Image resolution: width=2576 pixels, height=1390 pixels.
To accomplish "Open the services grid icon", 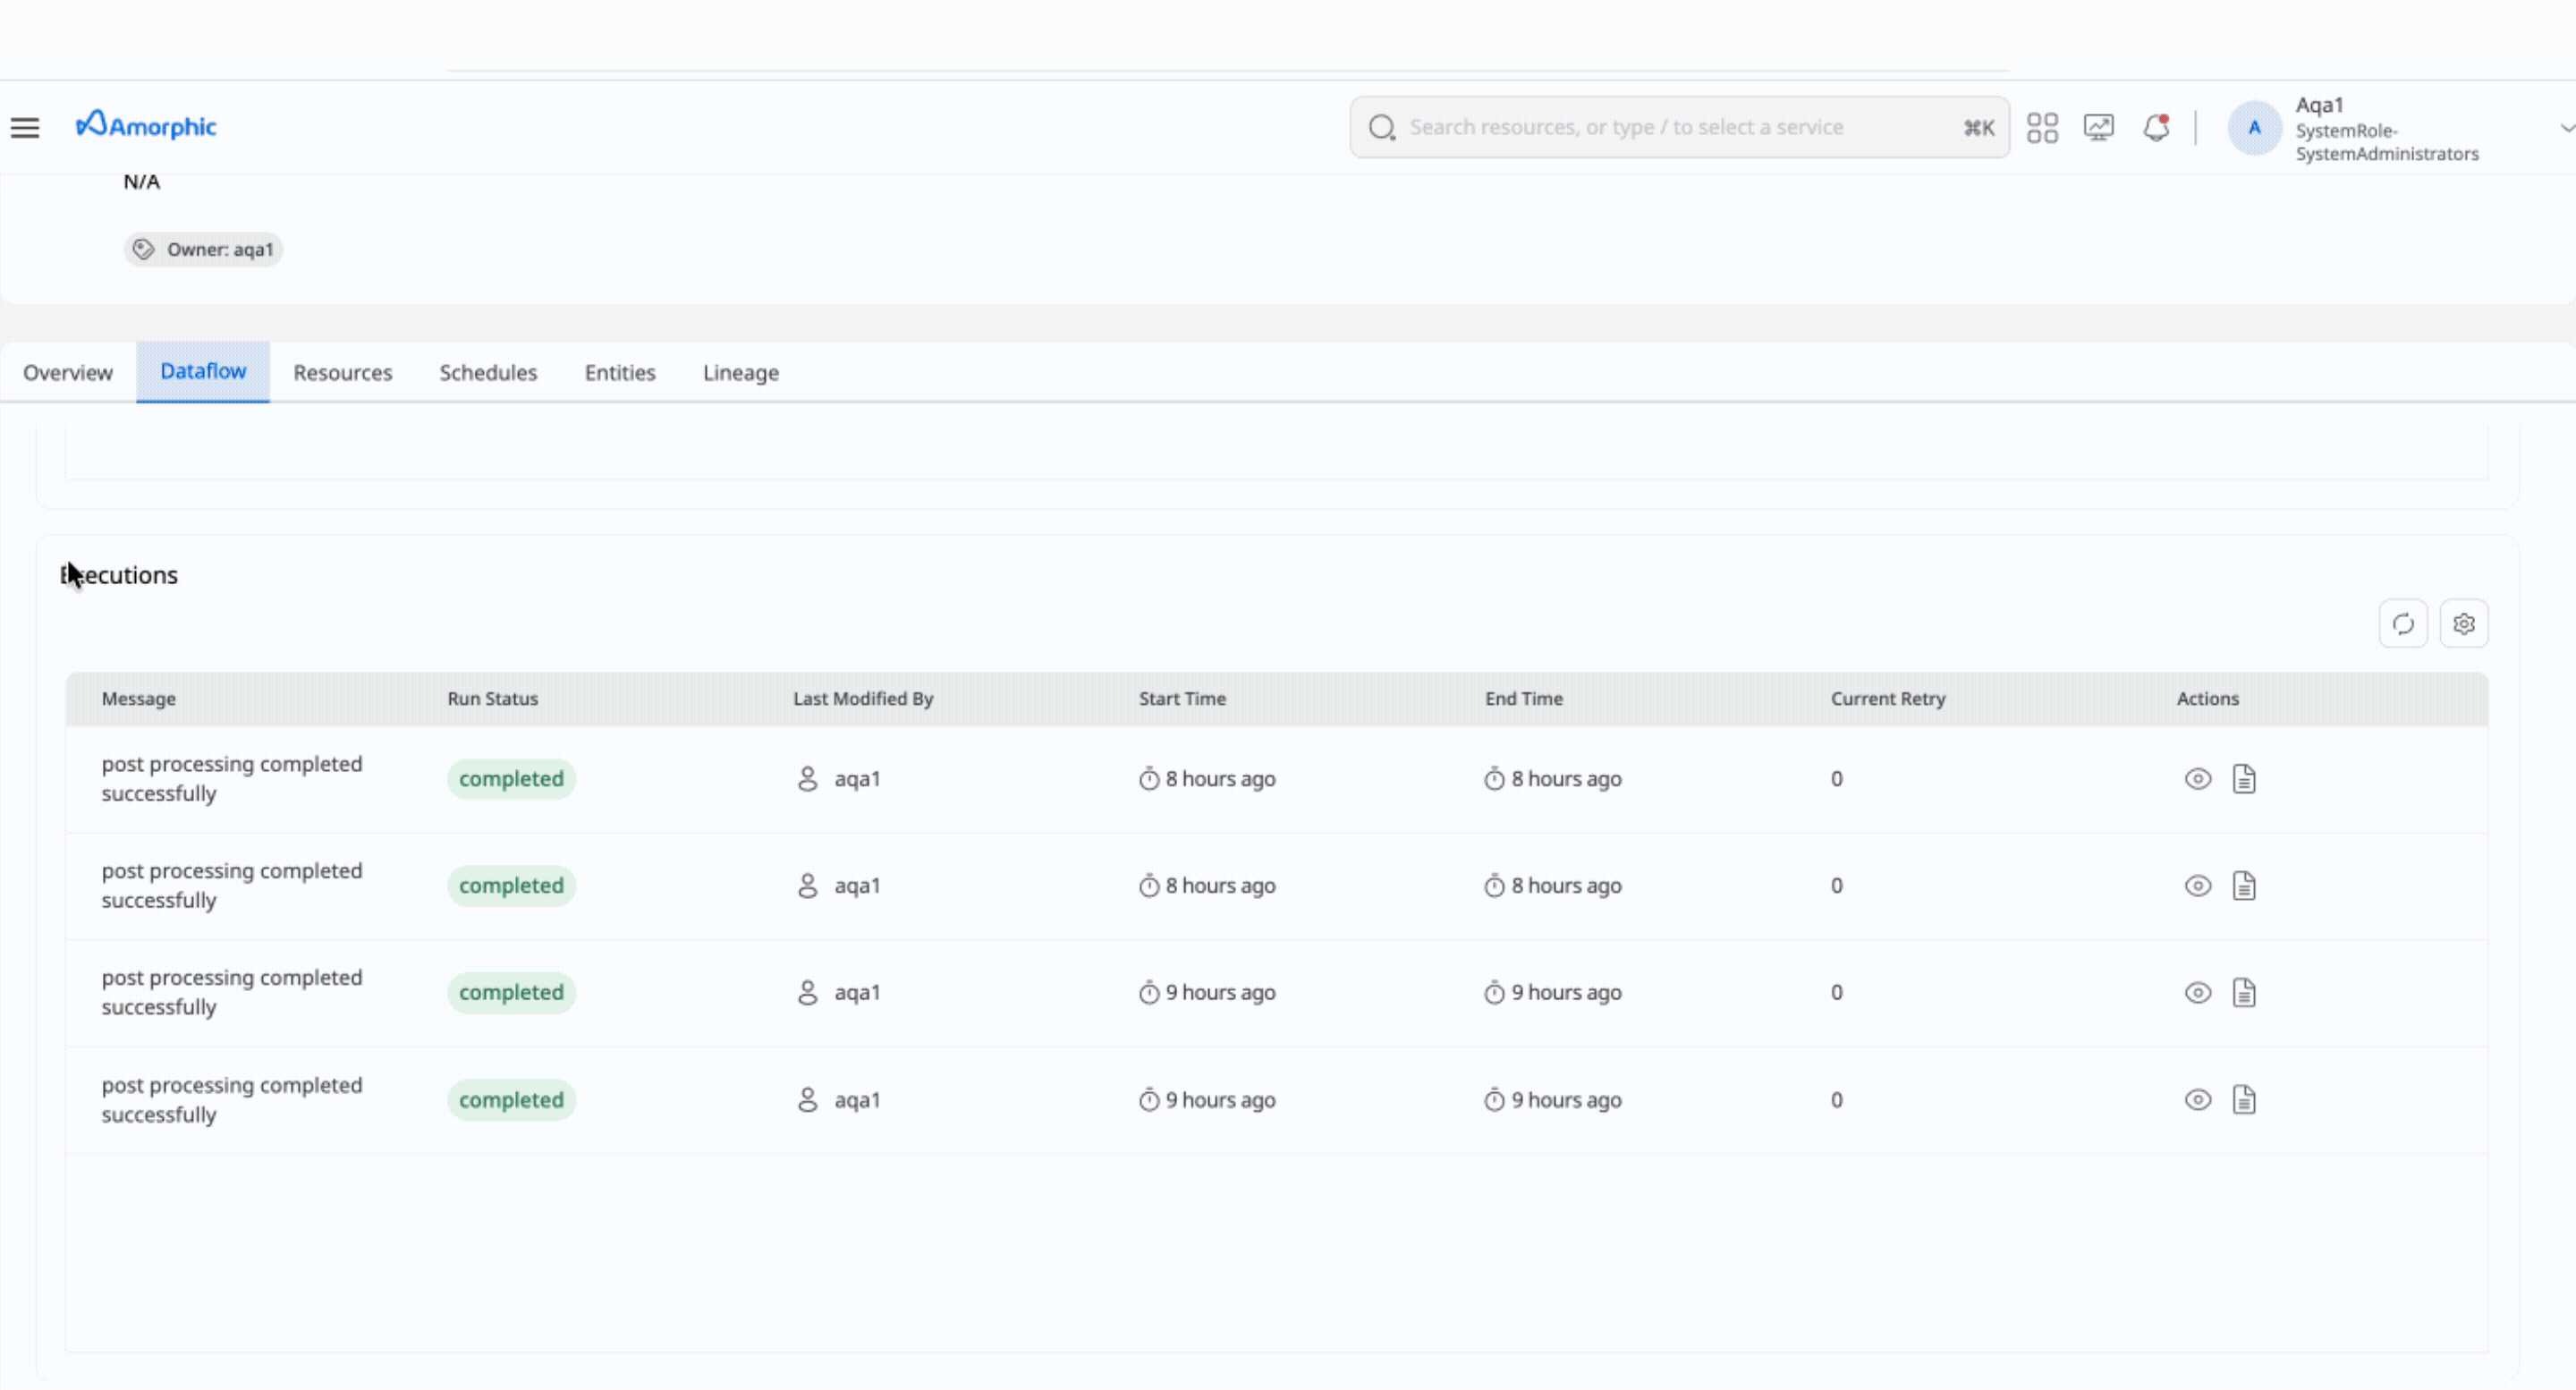I will (2042, 127).
